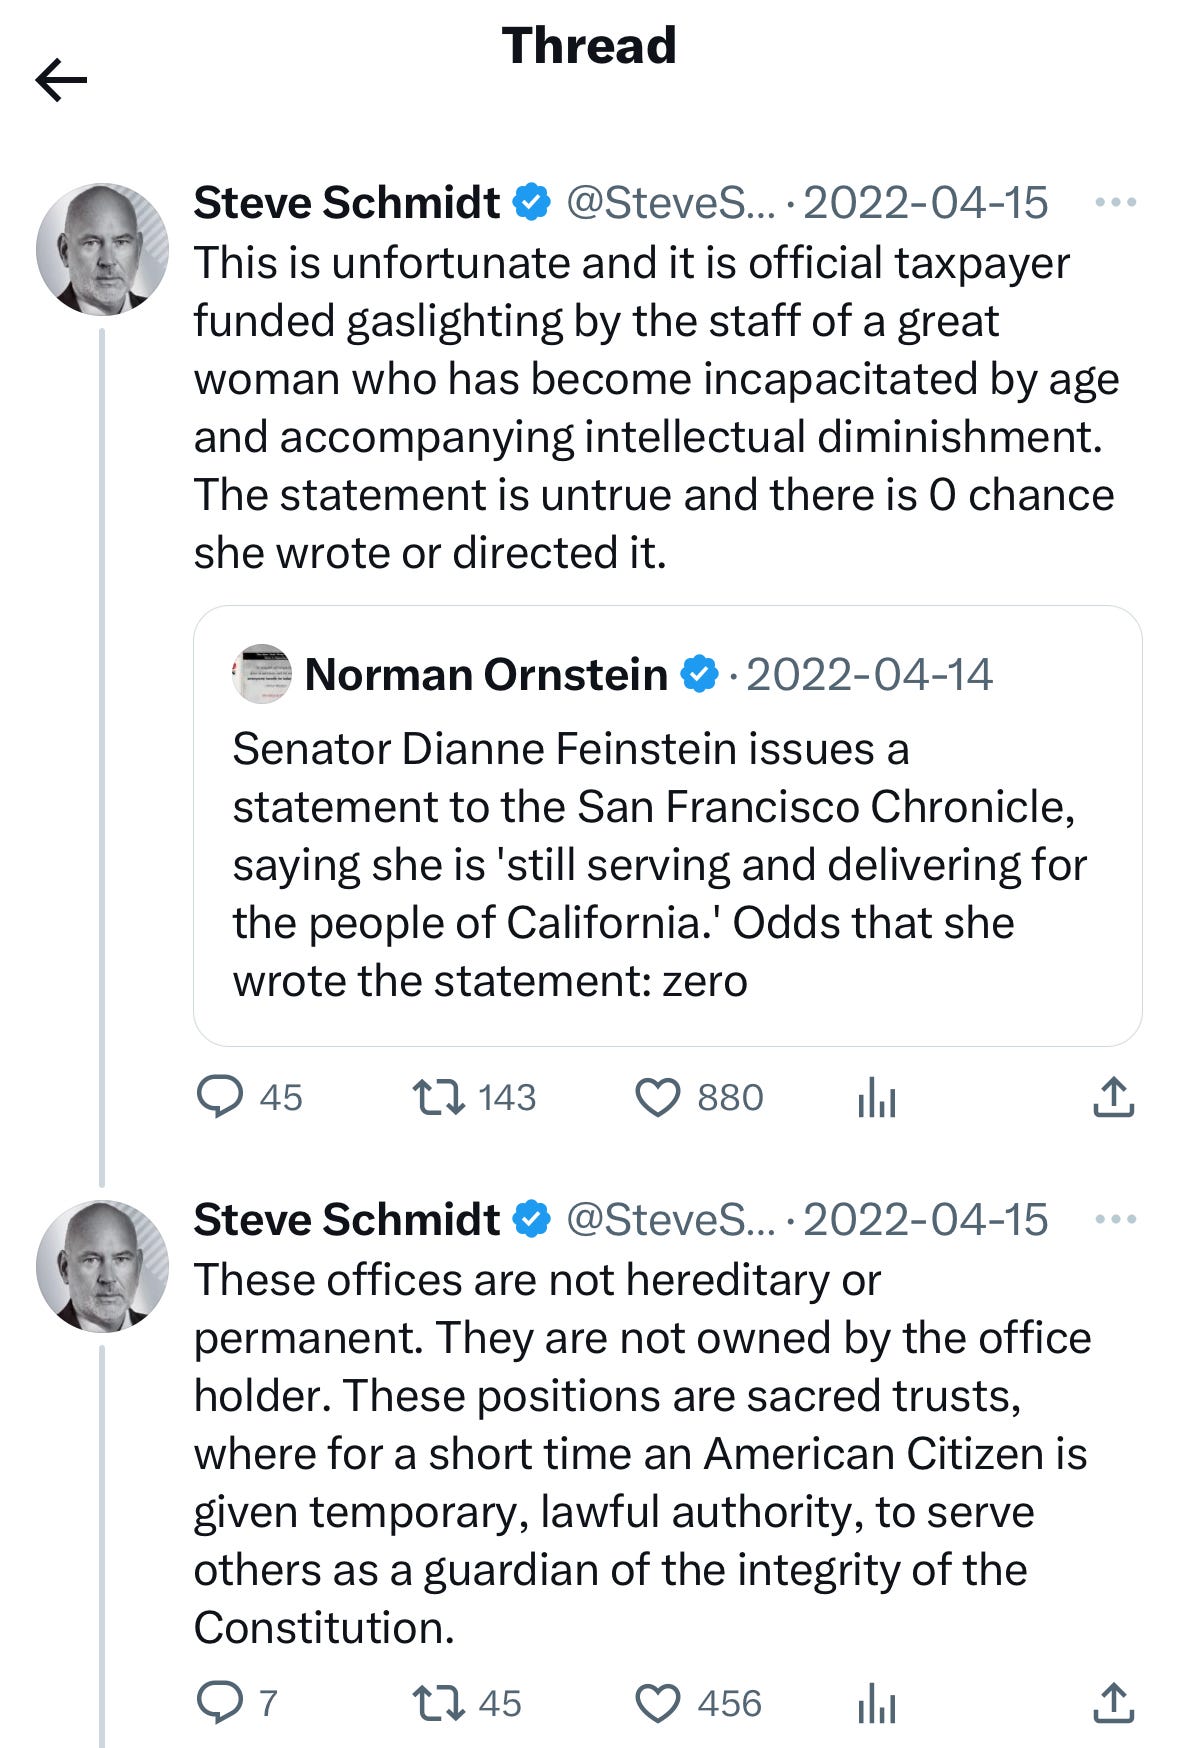This screenshot has height=1748, width=1179.
Task: Like the tweet with 456 likes
Action: point(658,1703)
